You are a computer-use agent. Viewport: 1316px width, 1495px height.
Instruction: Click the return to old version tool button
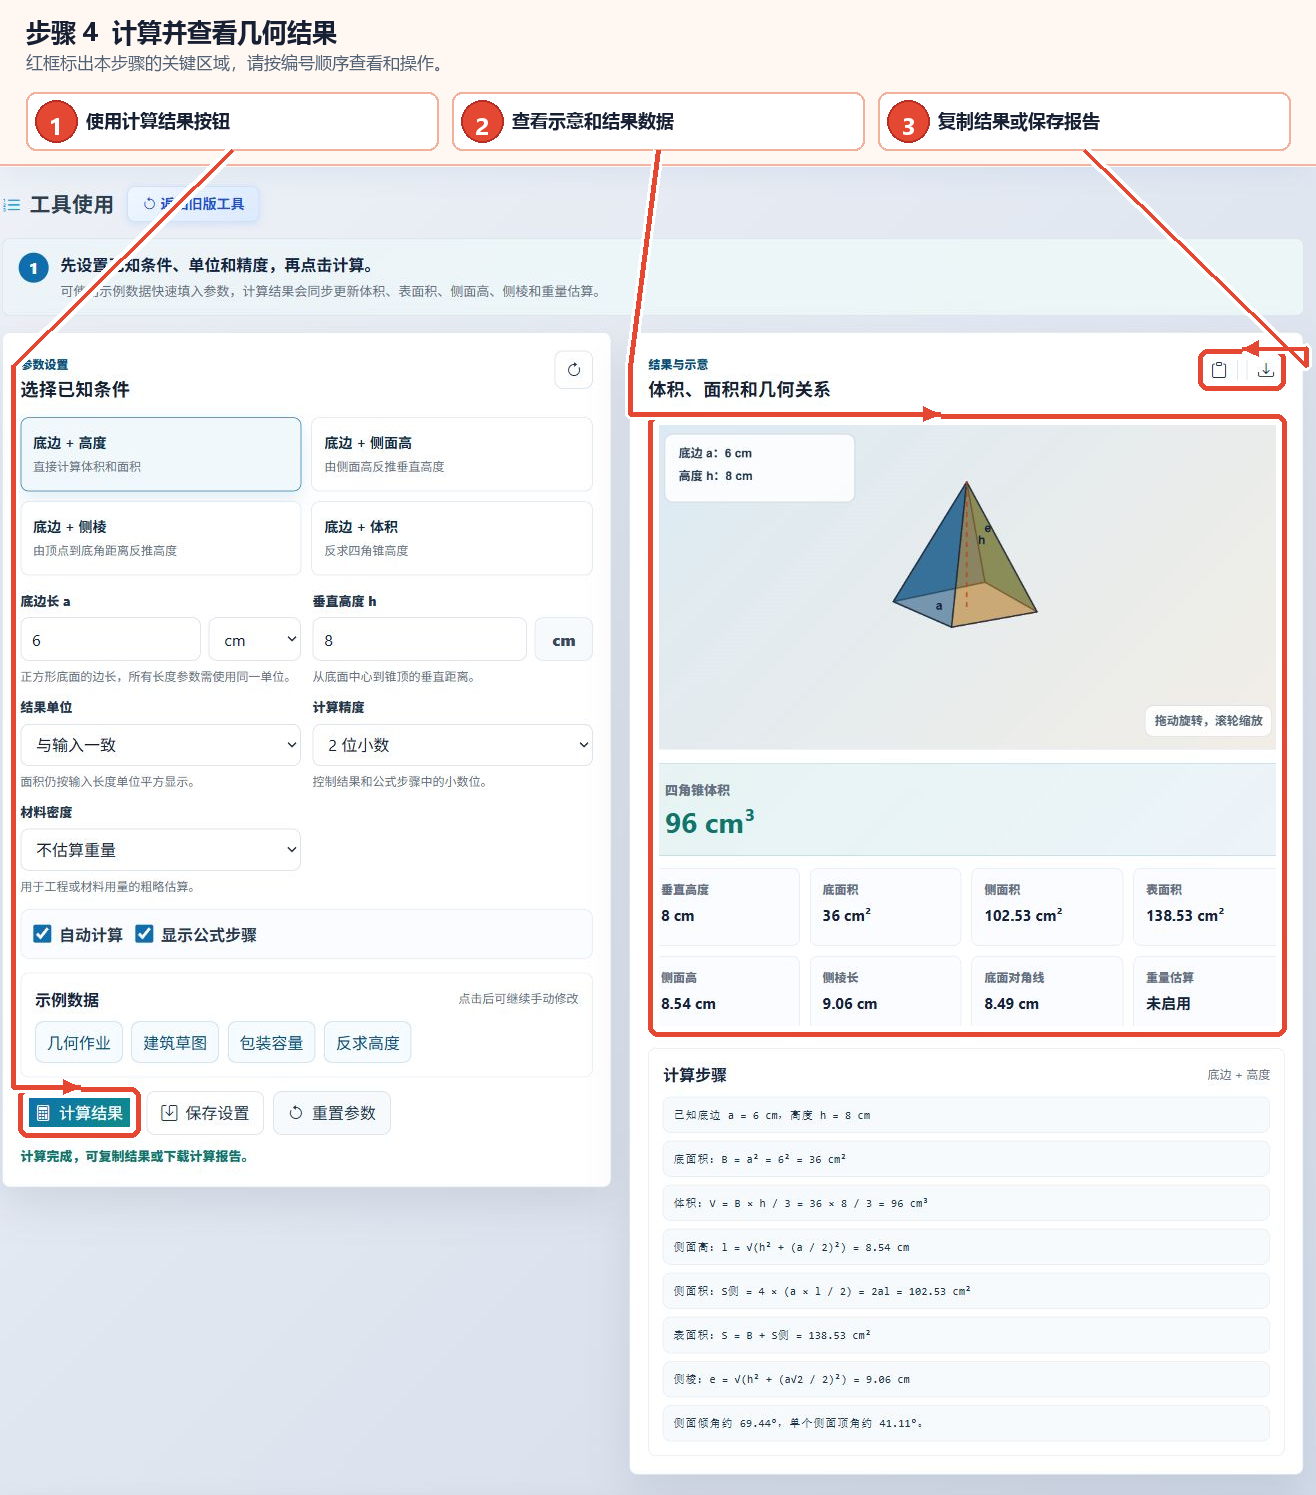pyautogui.click(x=194, y=204)
